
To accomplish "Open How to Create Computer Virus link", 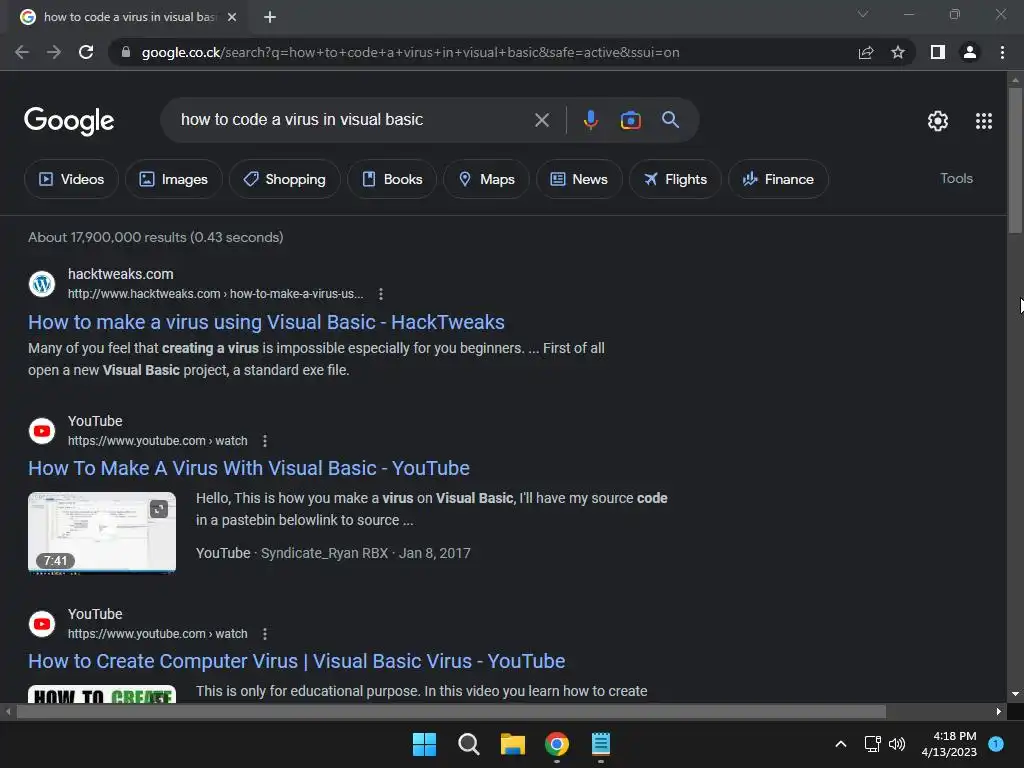I will point(296,661).
